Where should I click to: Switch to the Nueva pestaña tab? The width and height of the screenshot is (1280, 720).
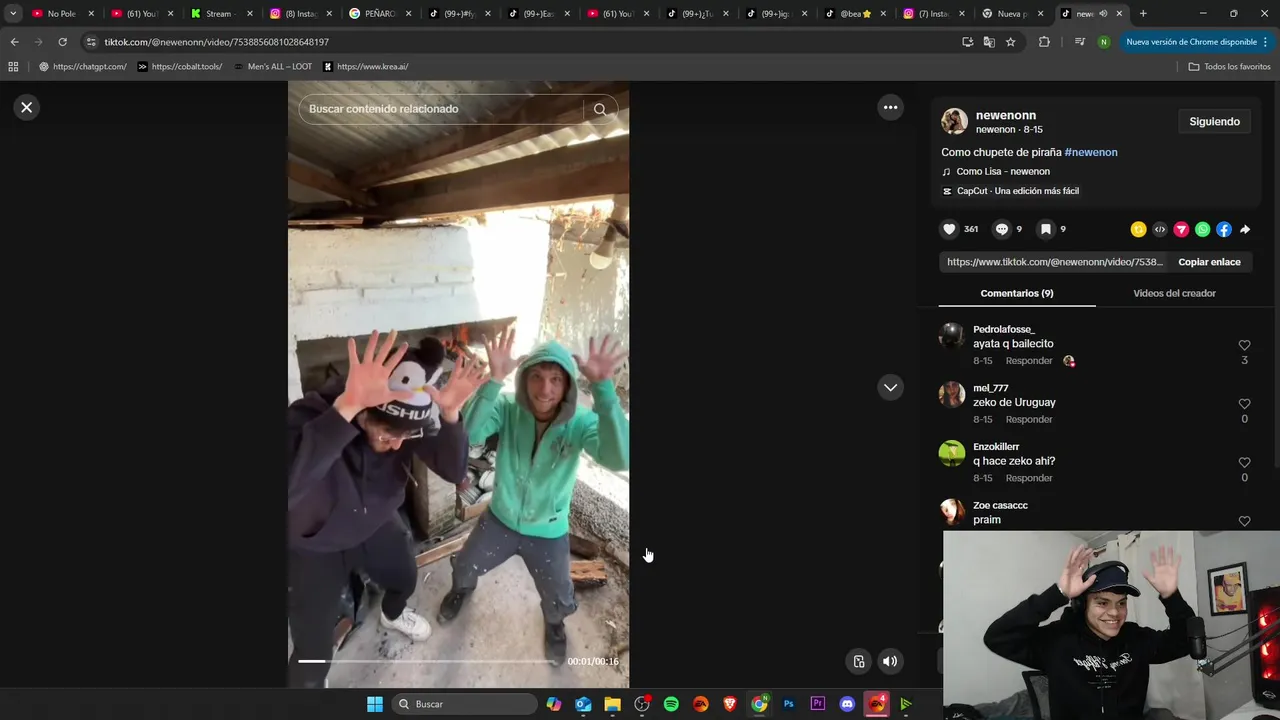[x=1012, y=13]
